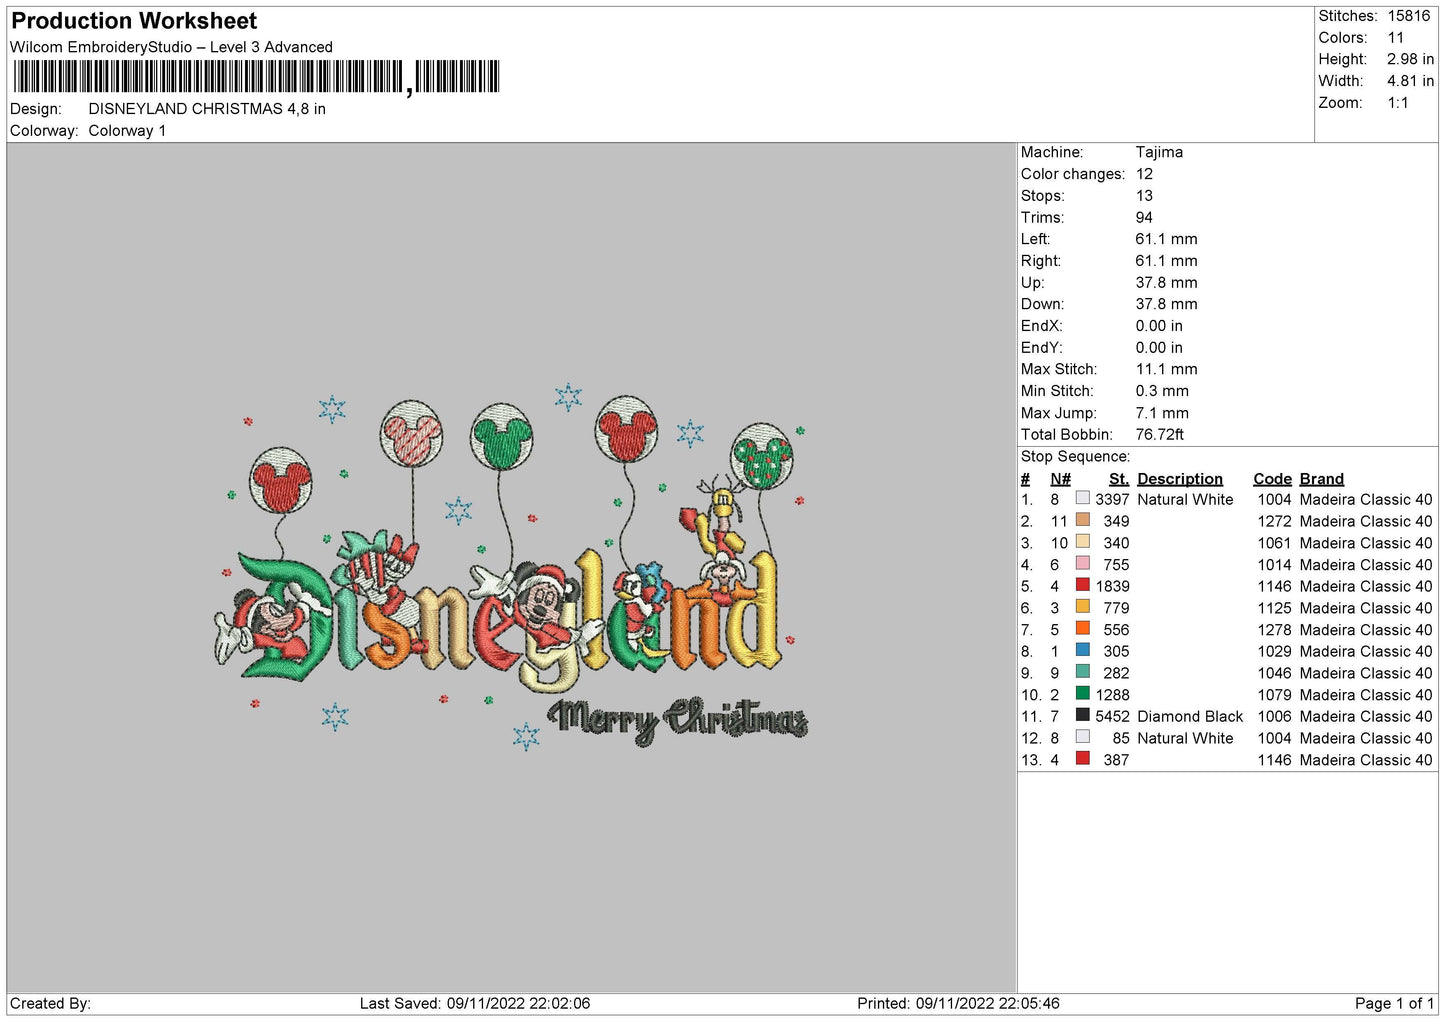
Task: Select the Stops value 13
Action: point(1144,196)
